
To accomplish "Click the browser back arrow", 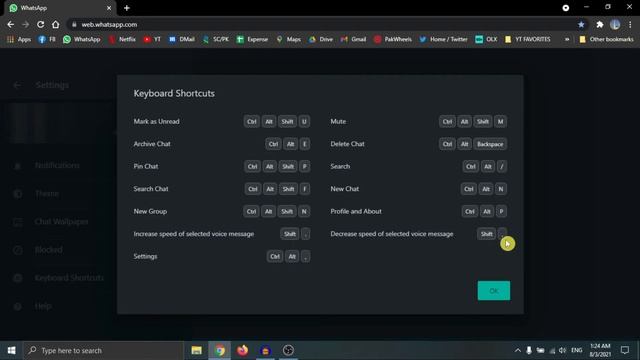I will 11,24.
